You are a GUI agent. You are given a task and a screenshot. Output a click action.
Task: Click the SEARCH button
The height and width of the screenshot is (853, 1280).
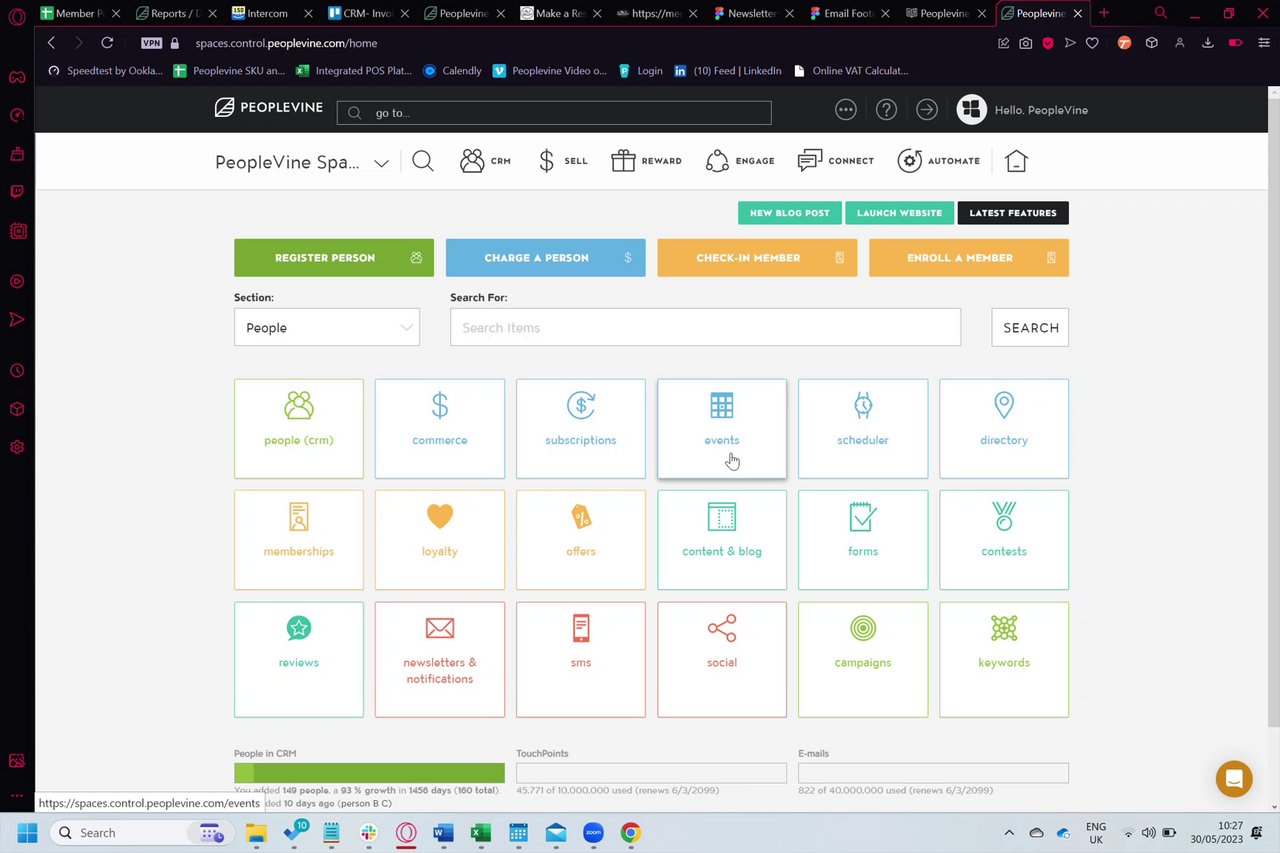click(1030, 328)
